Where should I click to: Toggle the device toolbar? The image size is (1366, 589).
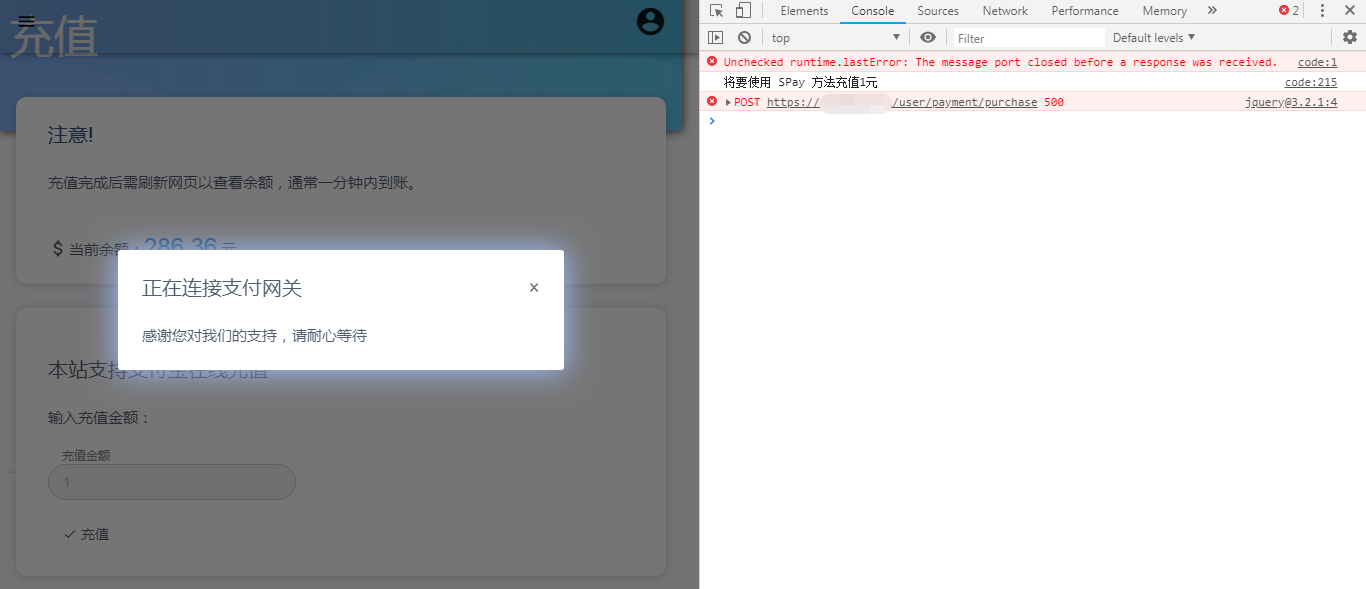coord(740,10)
